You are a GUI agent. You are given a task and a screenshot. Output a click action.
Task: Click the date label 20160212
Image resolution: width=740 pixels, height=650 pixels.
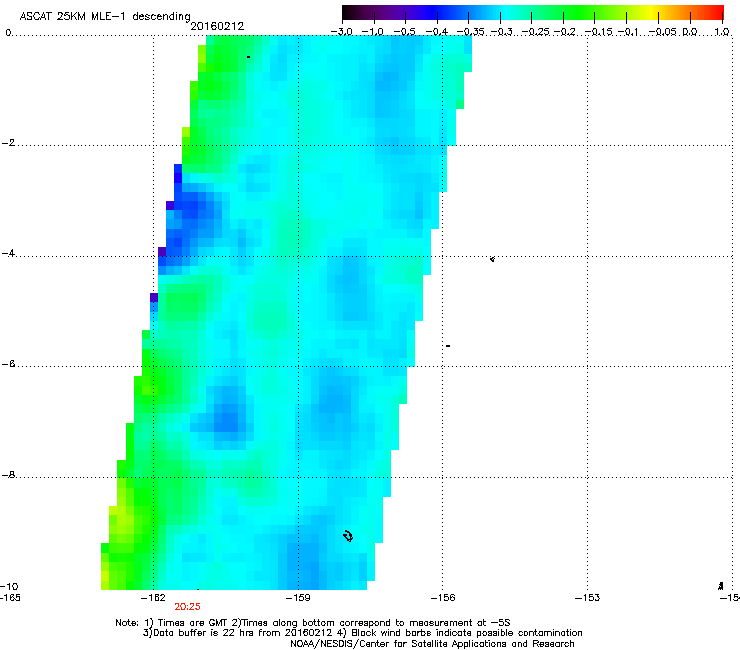(x=217, y=26)
